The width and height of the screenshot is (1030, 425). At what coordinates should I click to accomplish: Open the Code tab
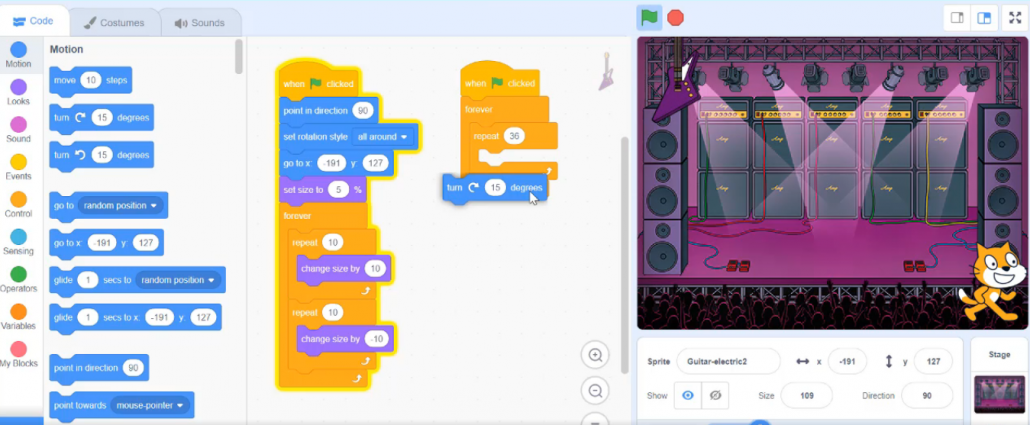coord(33,22)
